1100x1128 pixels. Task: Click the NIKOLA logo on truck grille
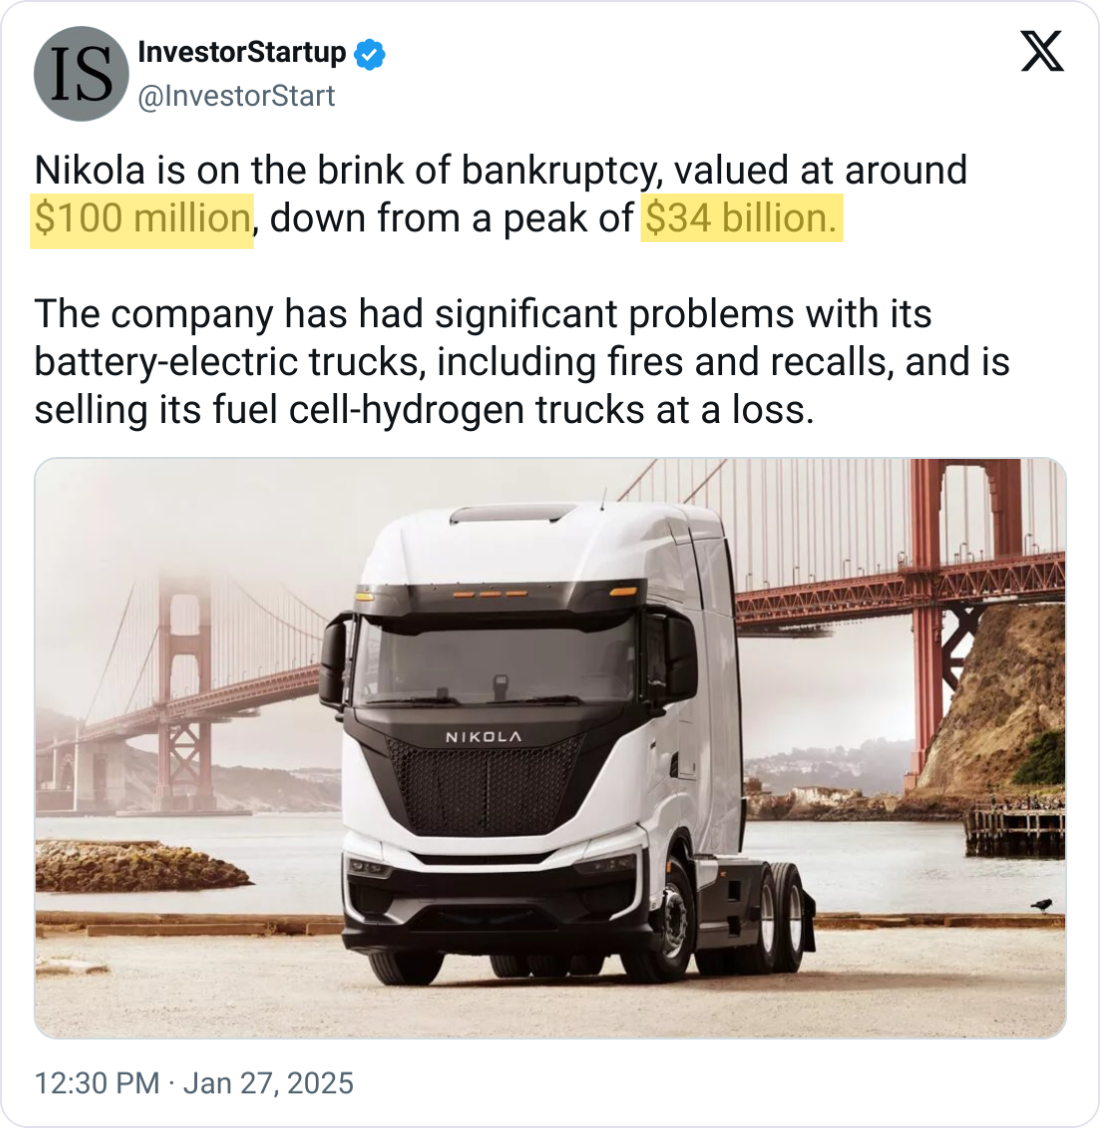[x=483, y=737]
